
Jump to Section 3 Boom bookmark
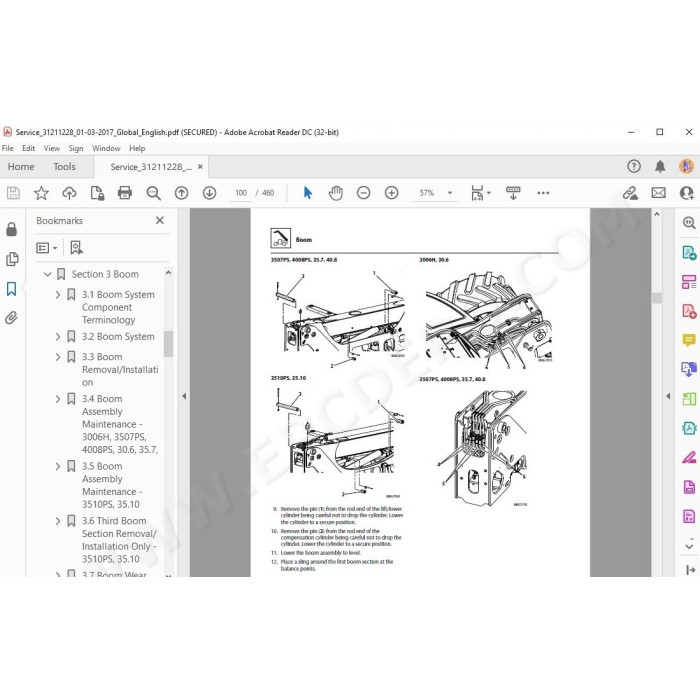coord(105,274)
